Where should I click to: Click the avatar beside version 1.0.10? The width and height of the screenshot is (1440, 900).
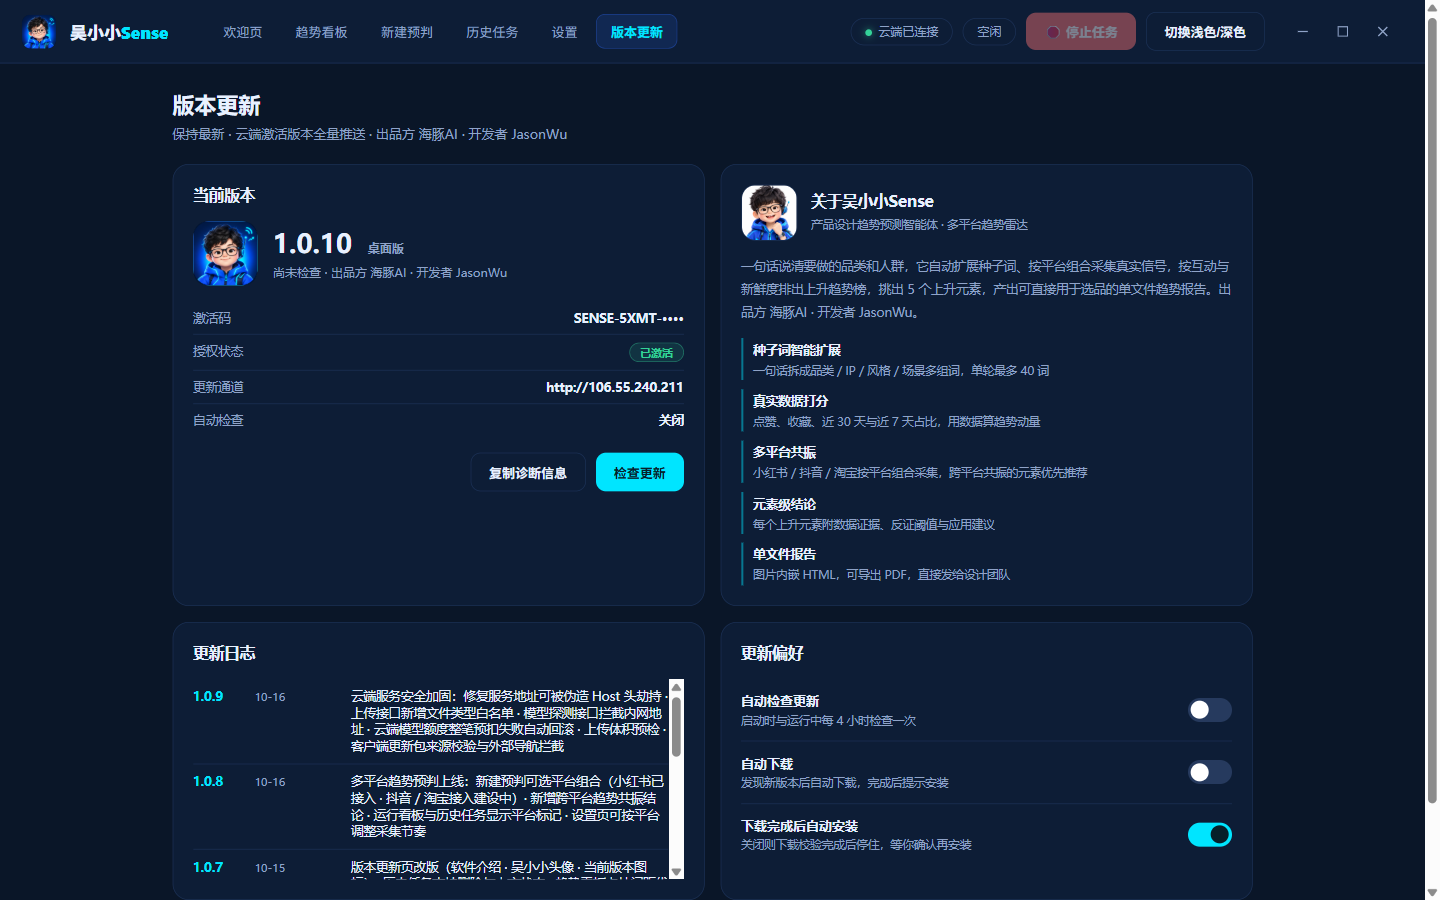[x=225, y=254]
